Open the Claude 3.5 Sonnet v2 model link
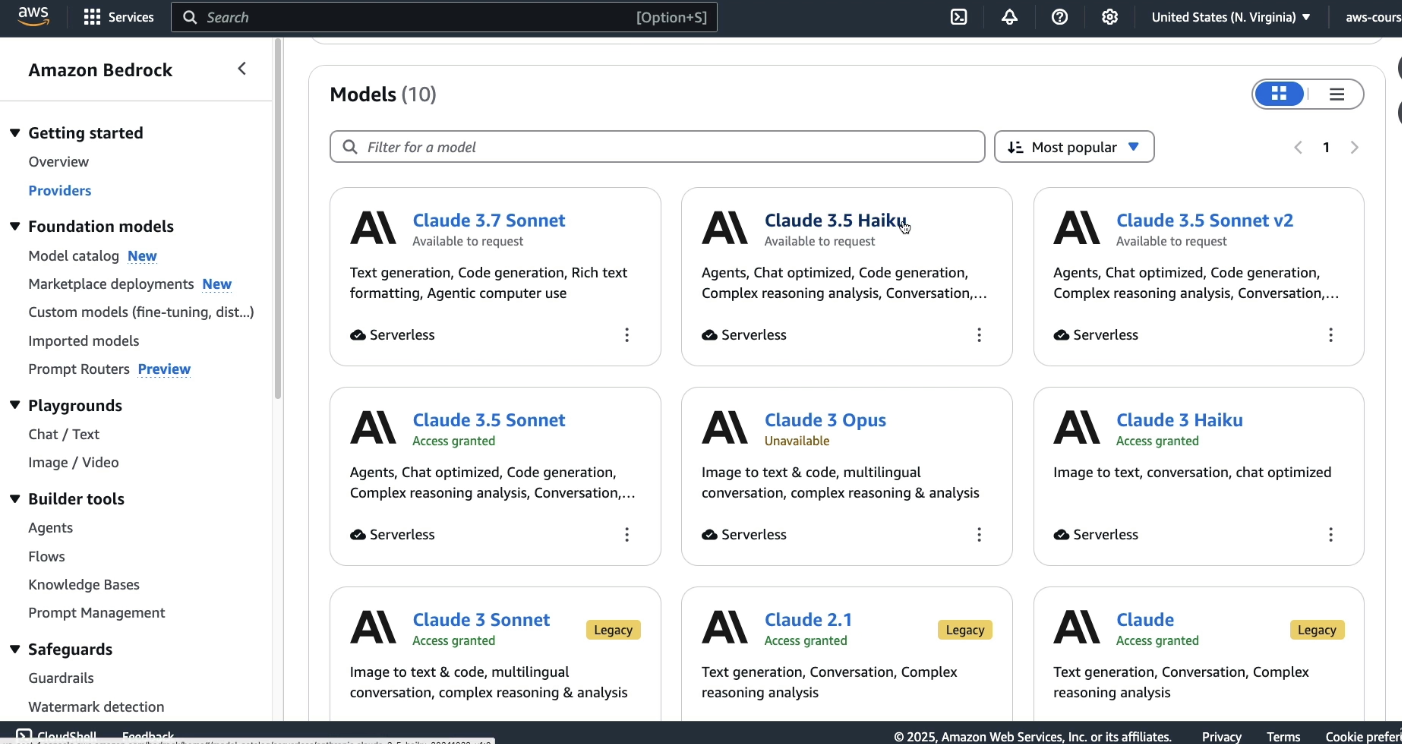Image resolution: width=1402 pixels, height=744 pixels. [1205, 220]
